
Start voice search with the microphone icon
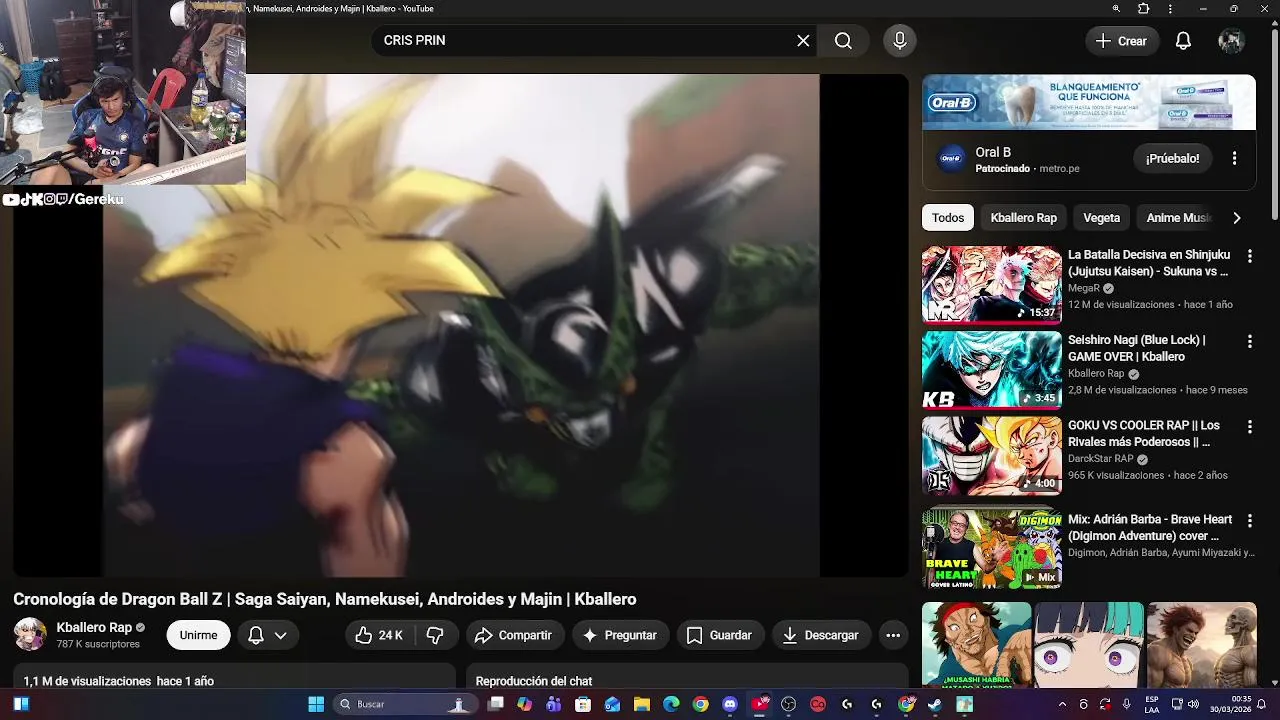click(900, 41)
